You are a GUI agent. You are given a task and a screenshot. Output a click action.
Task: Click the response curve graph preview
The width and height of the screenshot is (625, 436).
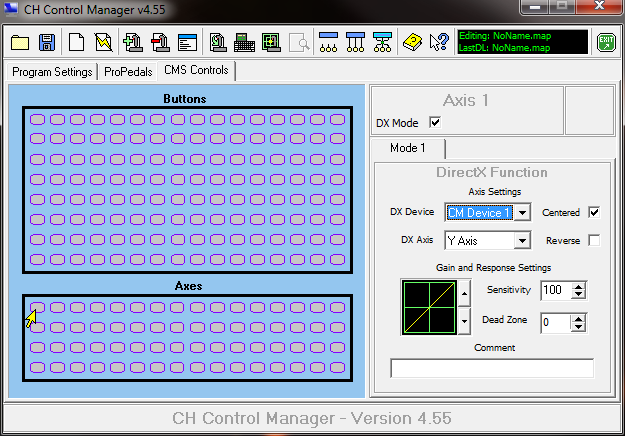[x=429, y=307]
